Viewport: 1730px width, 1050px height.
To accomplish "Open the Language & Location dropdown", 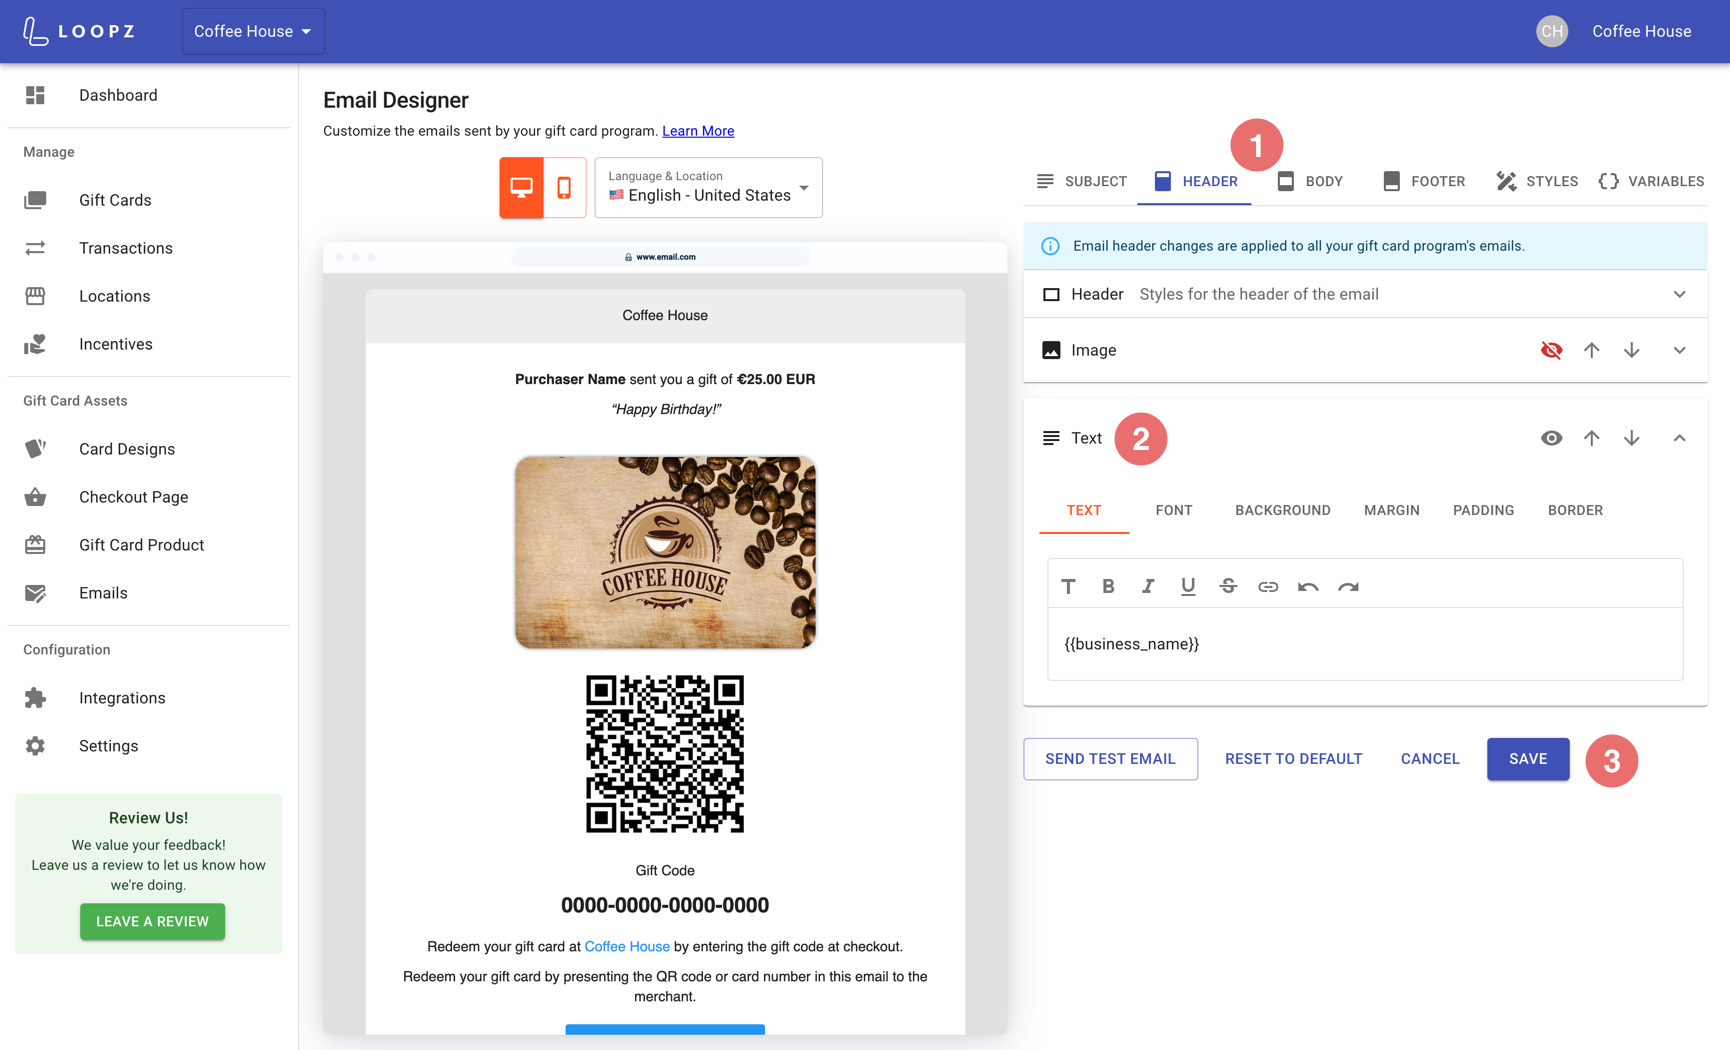I will (x=708, y=187).
